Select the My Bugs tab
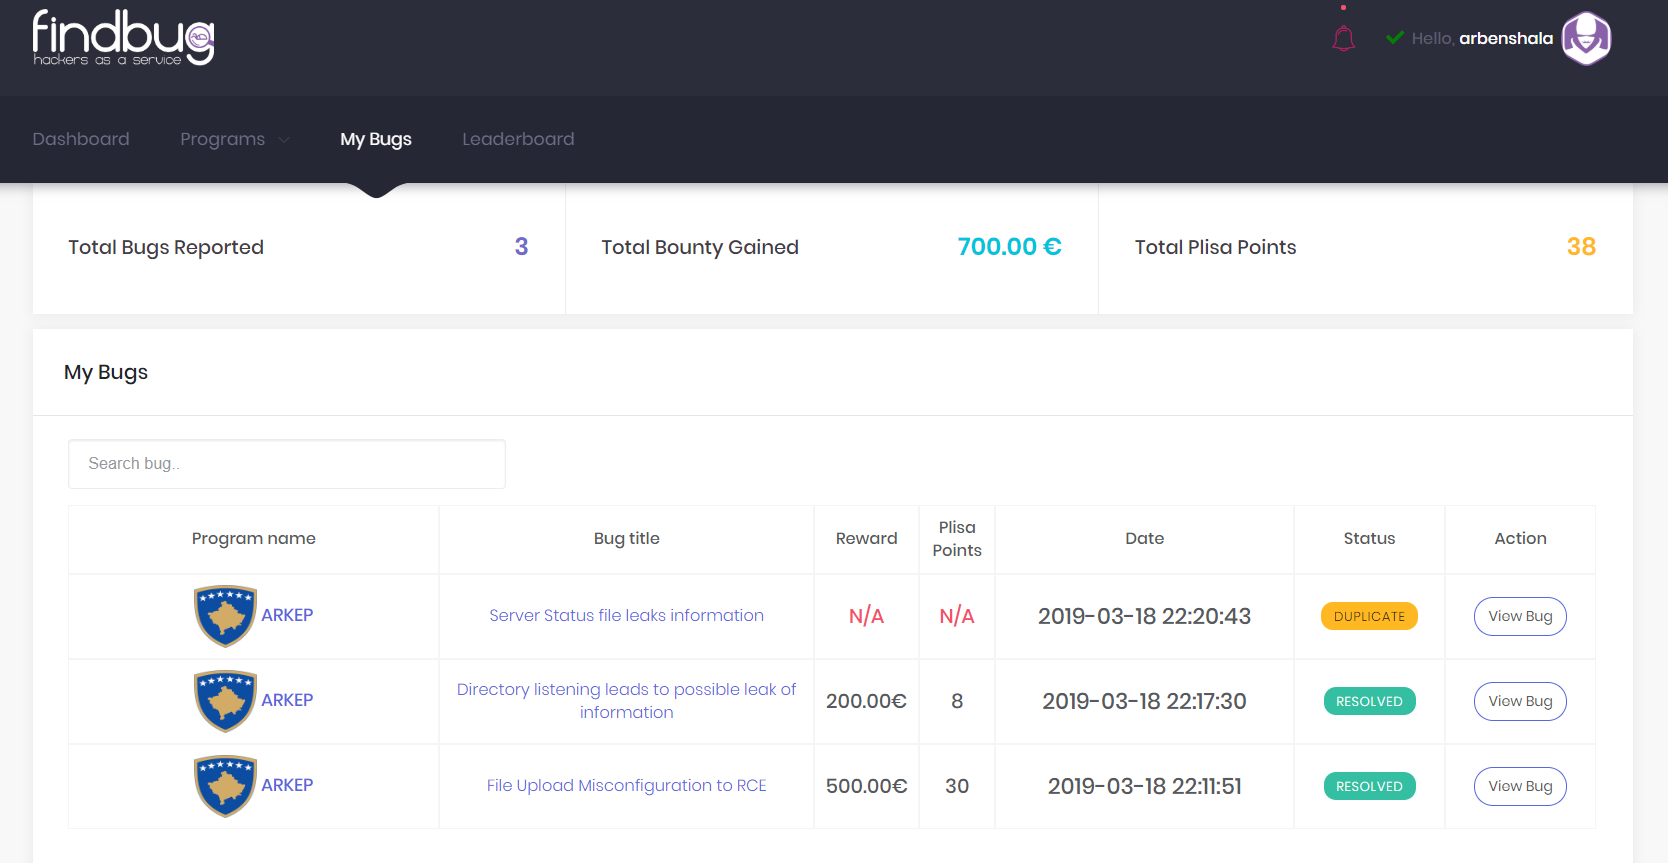The image size is (1668, 863). point(376,139)
